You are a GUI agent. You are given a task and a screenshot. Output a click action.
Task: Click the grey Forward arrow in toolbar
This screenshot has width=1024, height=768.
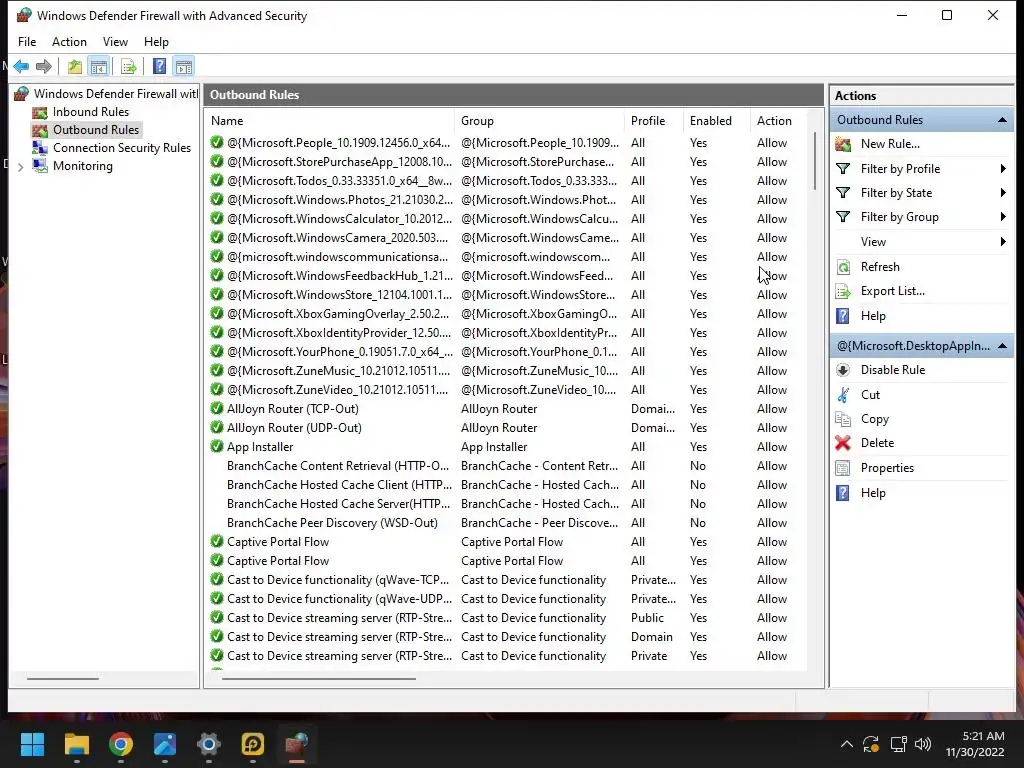coord(44,67)
